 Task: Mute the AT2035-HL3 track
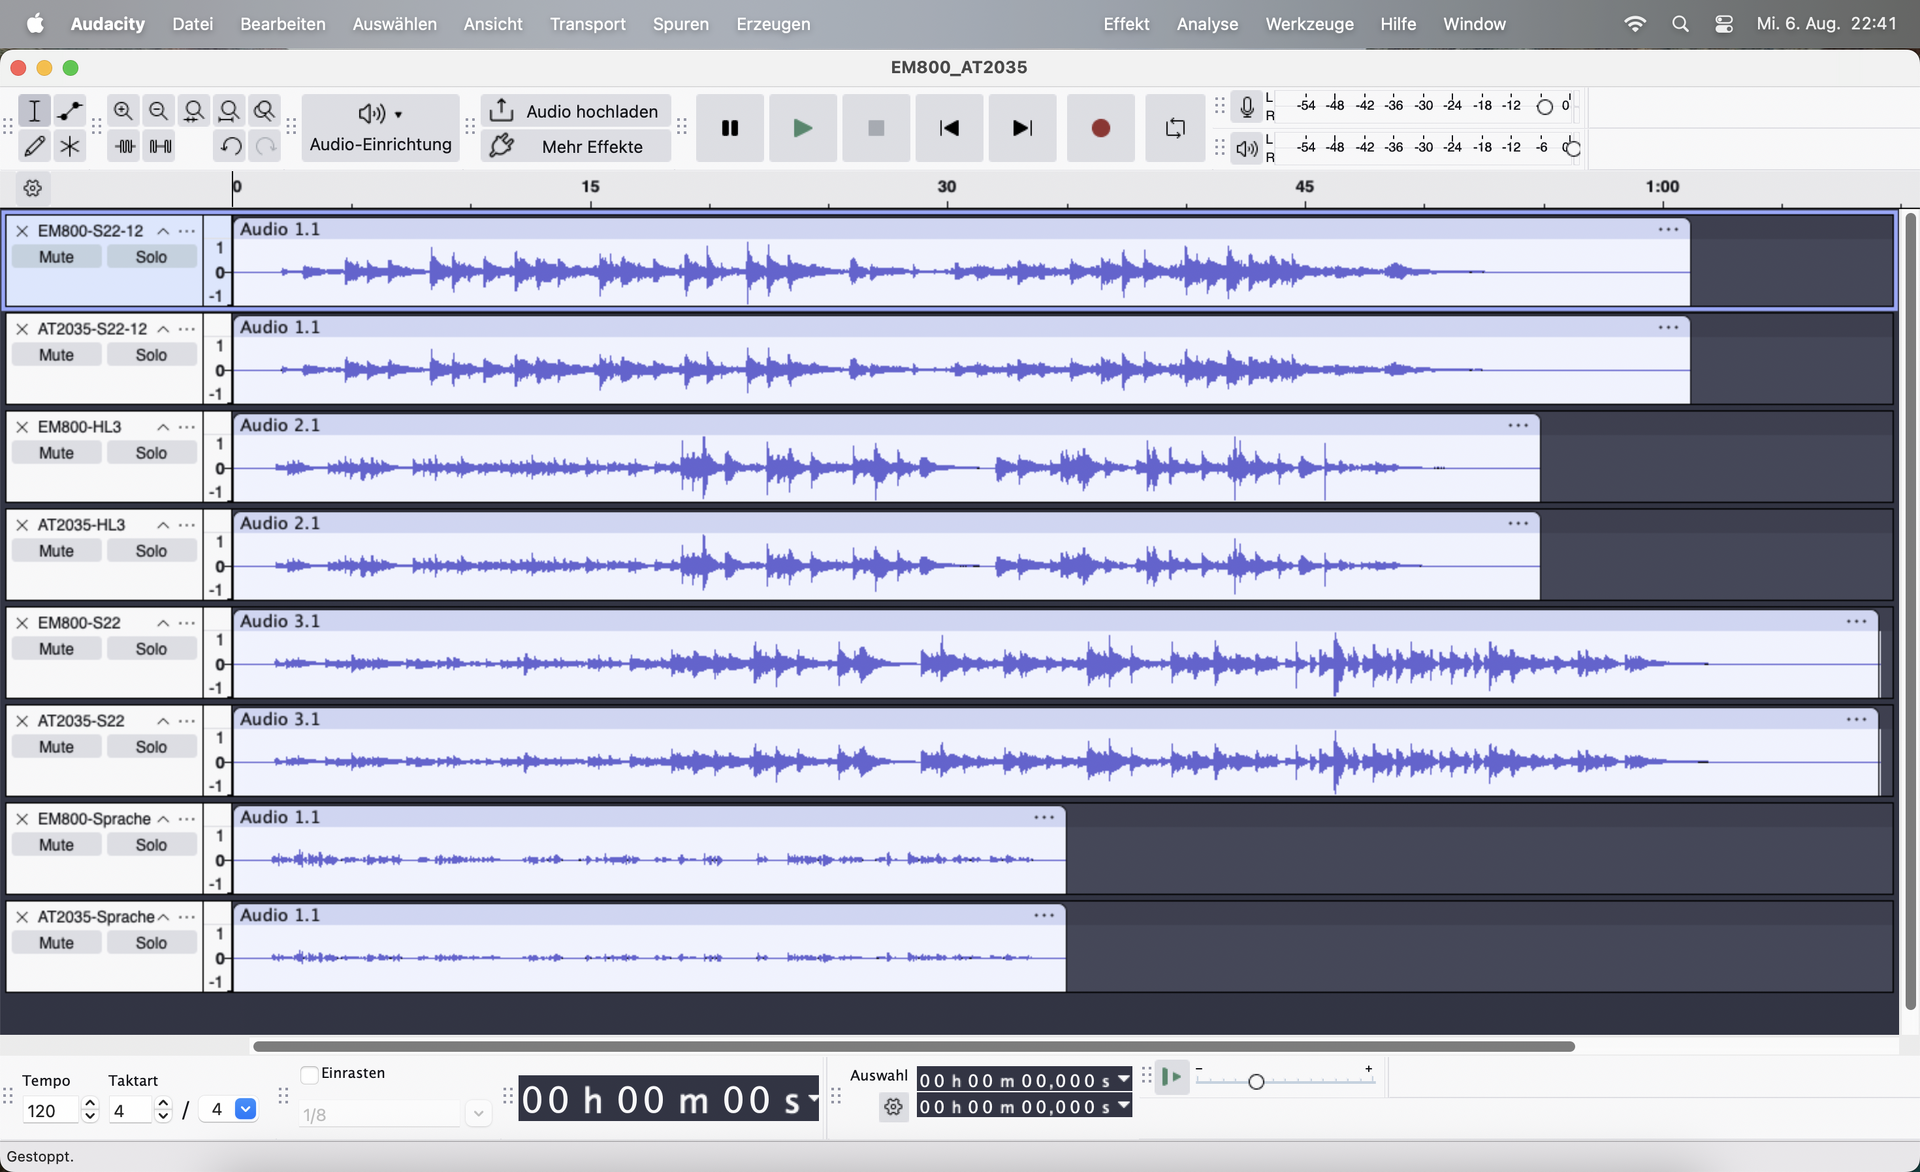[56, 551]
